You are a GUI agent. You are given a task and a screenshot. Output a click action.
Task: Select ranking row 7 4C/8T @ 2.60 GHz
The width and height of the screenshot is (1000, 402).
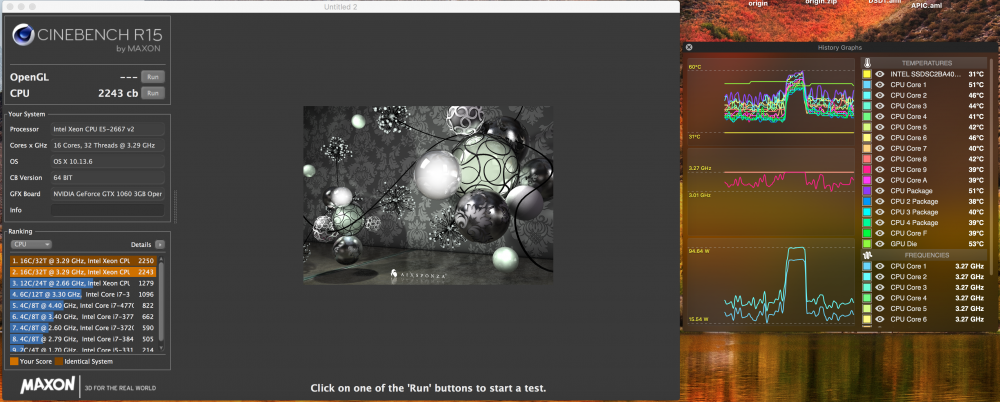point(83,327)
